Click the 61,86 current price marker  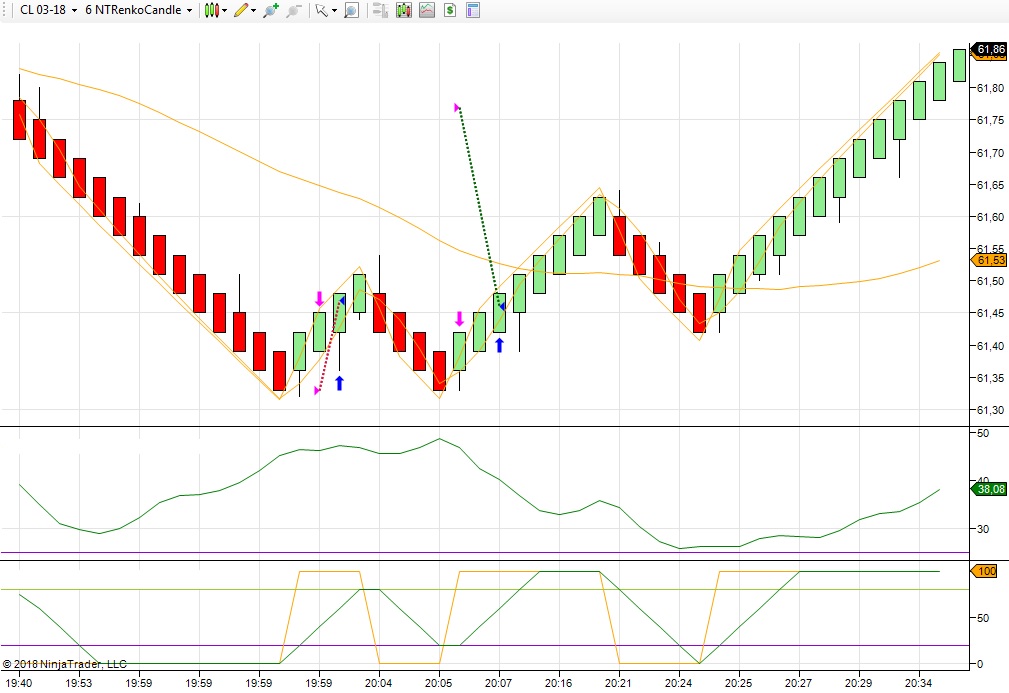(990, 49)
